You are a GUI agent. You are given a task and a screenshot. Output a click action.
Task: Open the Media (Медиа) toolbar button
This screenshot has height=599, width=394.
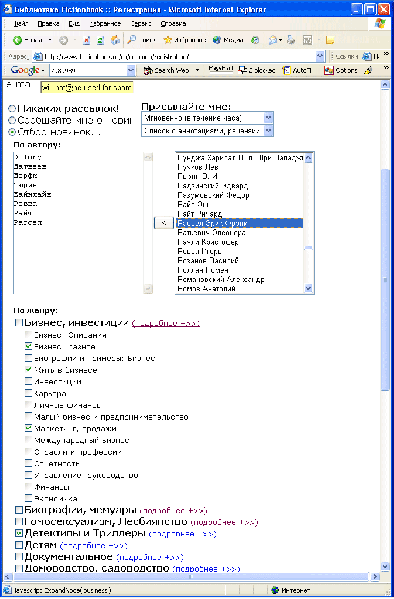click(x=228, y=40)
